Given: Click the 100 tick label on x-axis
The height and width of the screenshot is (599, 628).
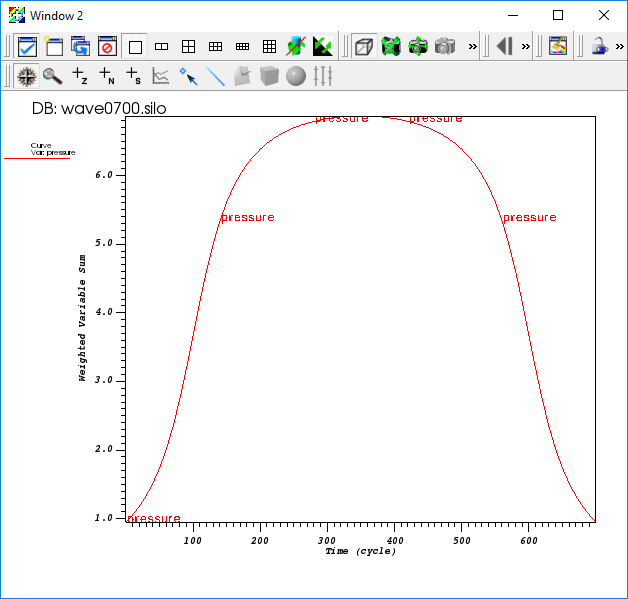Looking at the screenshot, I should (193, 541).
